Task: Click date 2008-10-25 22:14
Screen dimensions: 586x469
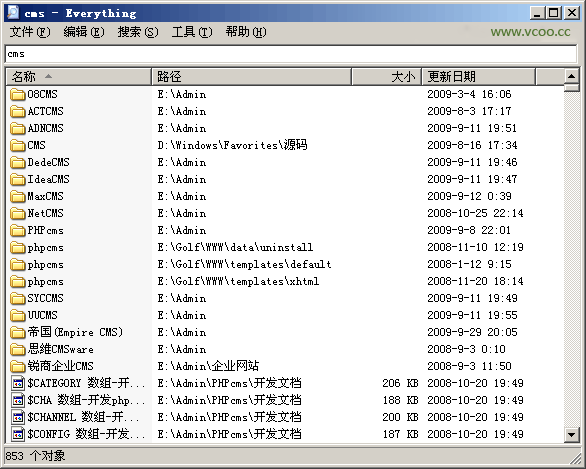Action: tap(475, 213)
